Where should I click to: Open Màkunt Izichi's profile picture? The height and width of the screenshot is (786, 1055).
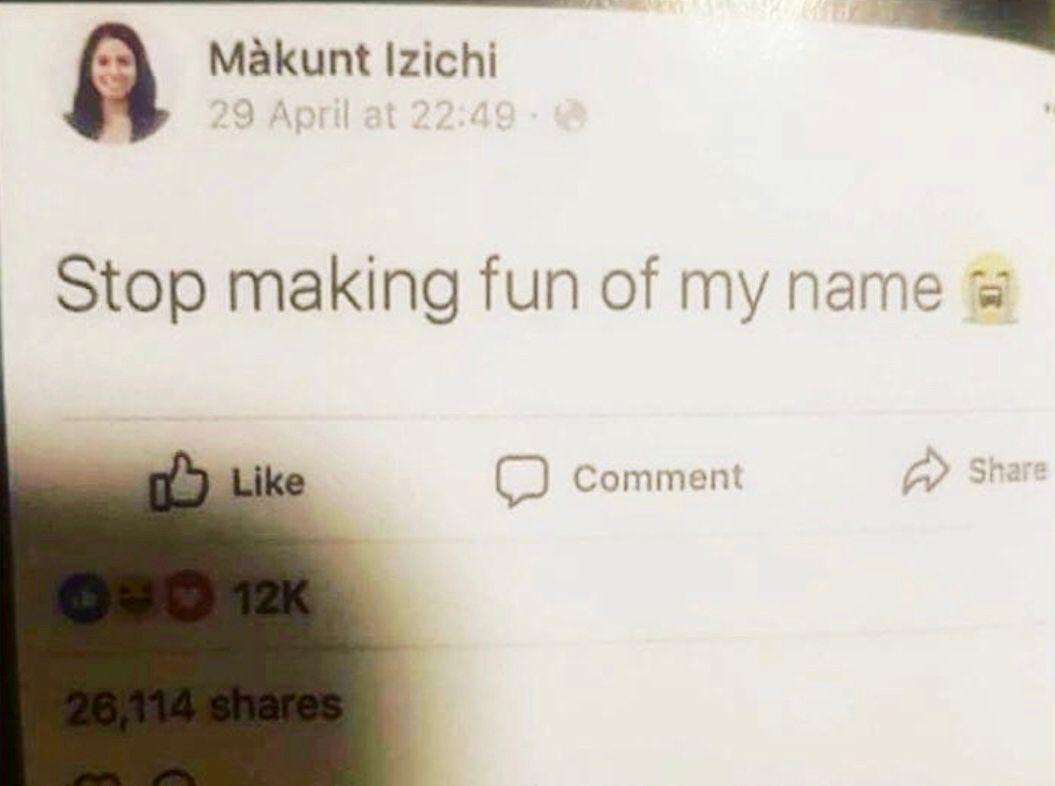point(116,83)
